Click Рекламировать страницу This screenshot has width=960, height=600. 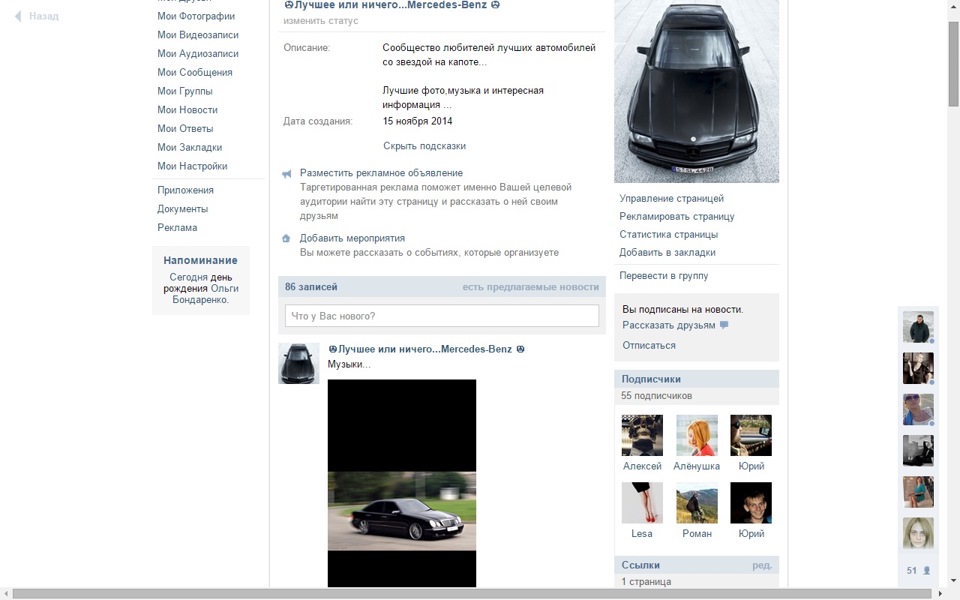pos(677,217)
